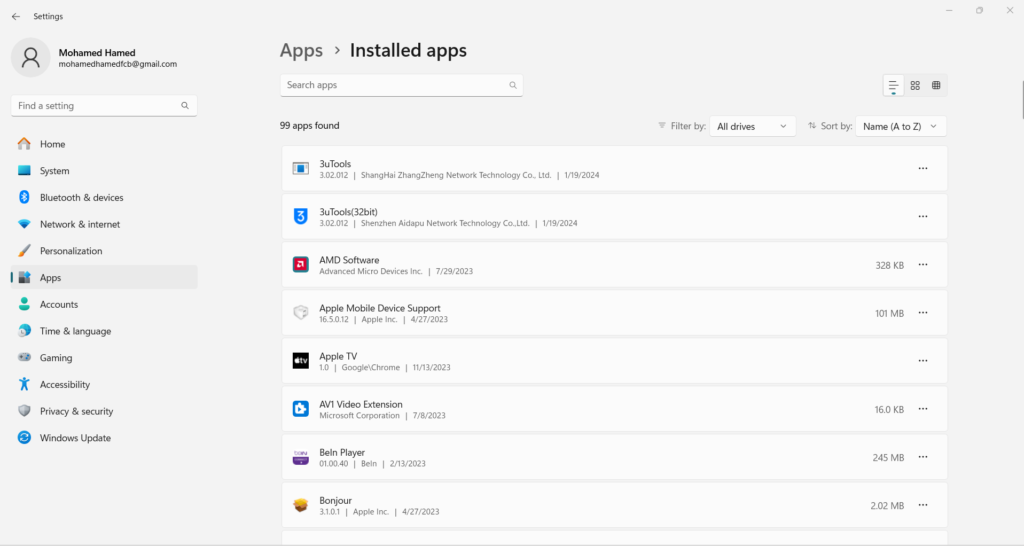Image resolution: width=1024 pixels, height=546 pixels.
Task: Switch to list view layout icon
Action: pyautogui.click(x=893, y=86)
